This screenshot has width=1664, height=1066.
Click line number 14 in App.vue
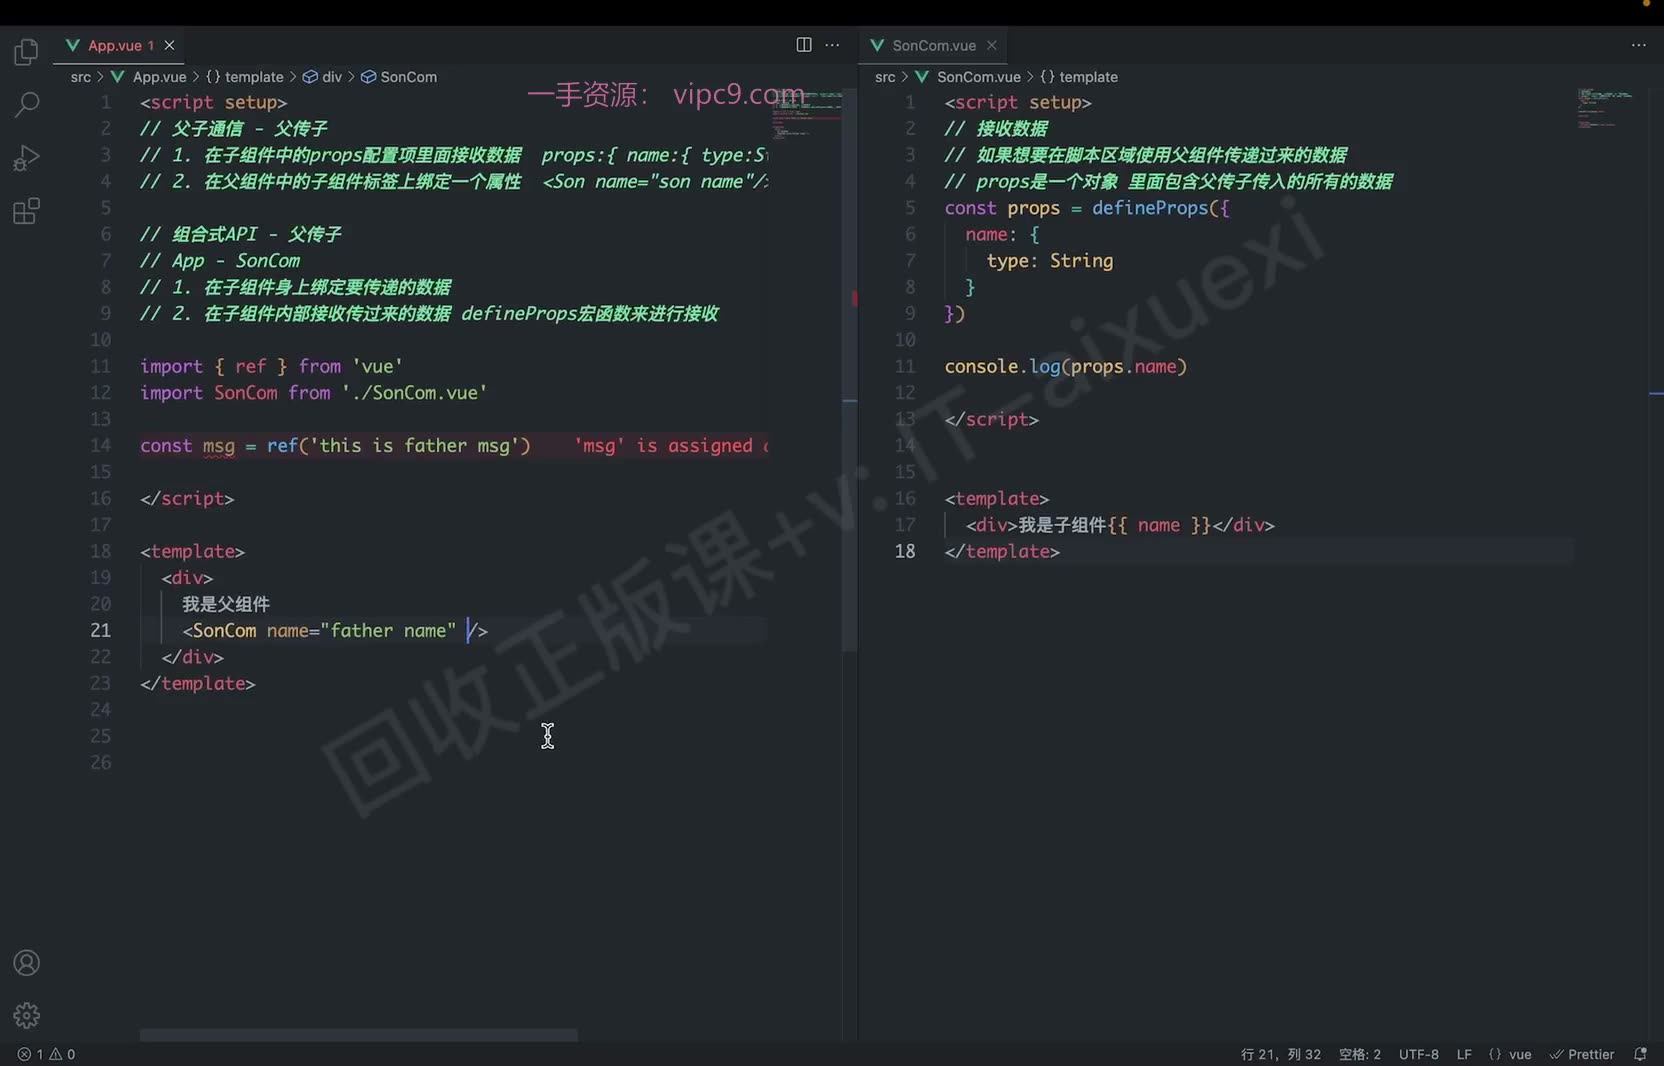pyautogui.click(x=101, y=446)
